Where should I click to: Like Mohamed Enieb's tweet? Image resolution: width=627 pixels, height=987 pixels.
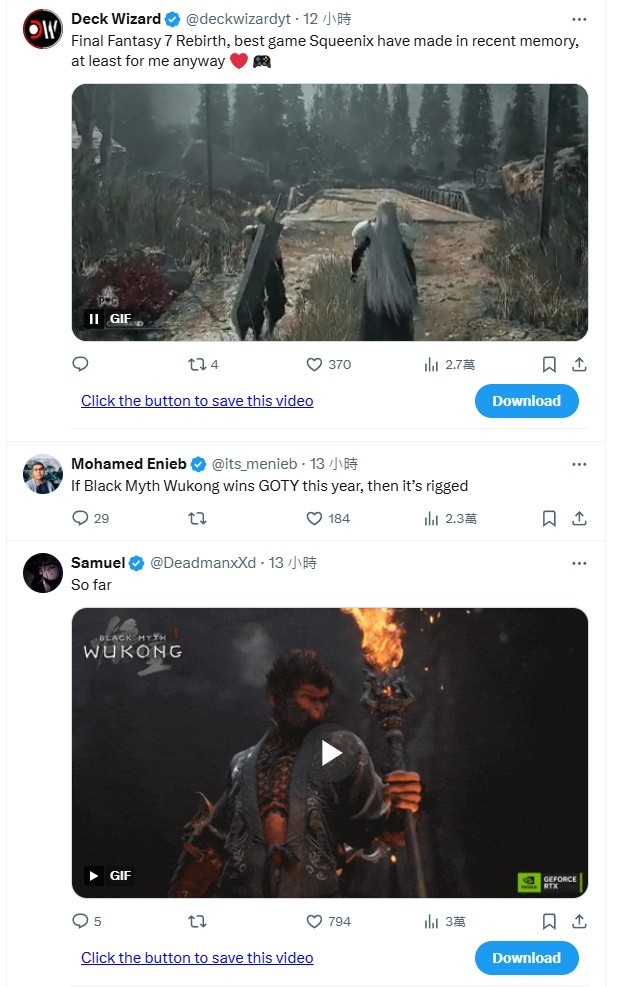tap(314, 518)
